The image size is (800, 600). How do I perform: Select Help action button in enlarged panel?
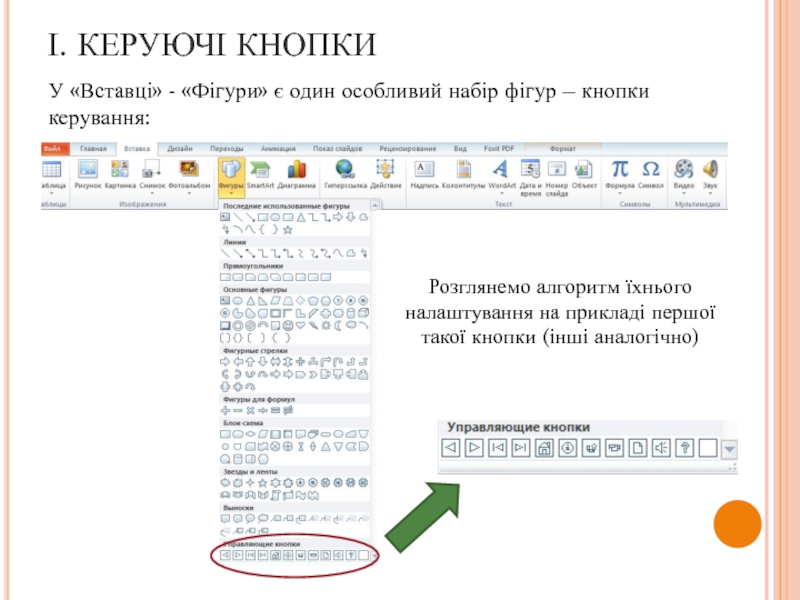click(x=684, y=448)
